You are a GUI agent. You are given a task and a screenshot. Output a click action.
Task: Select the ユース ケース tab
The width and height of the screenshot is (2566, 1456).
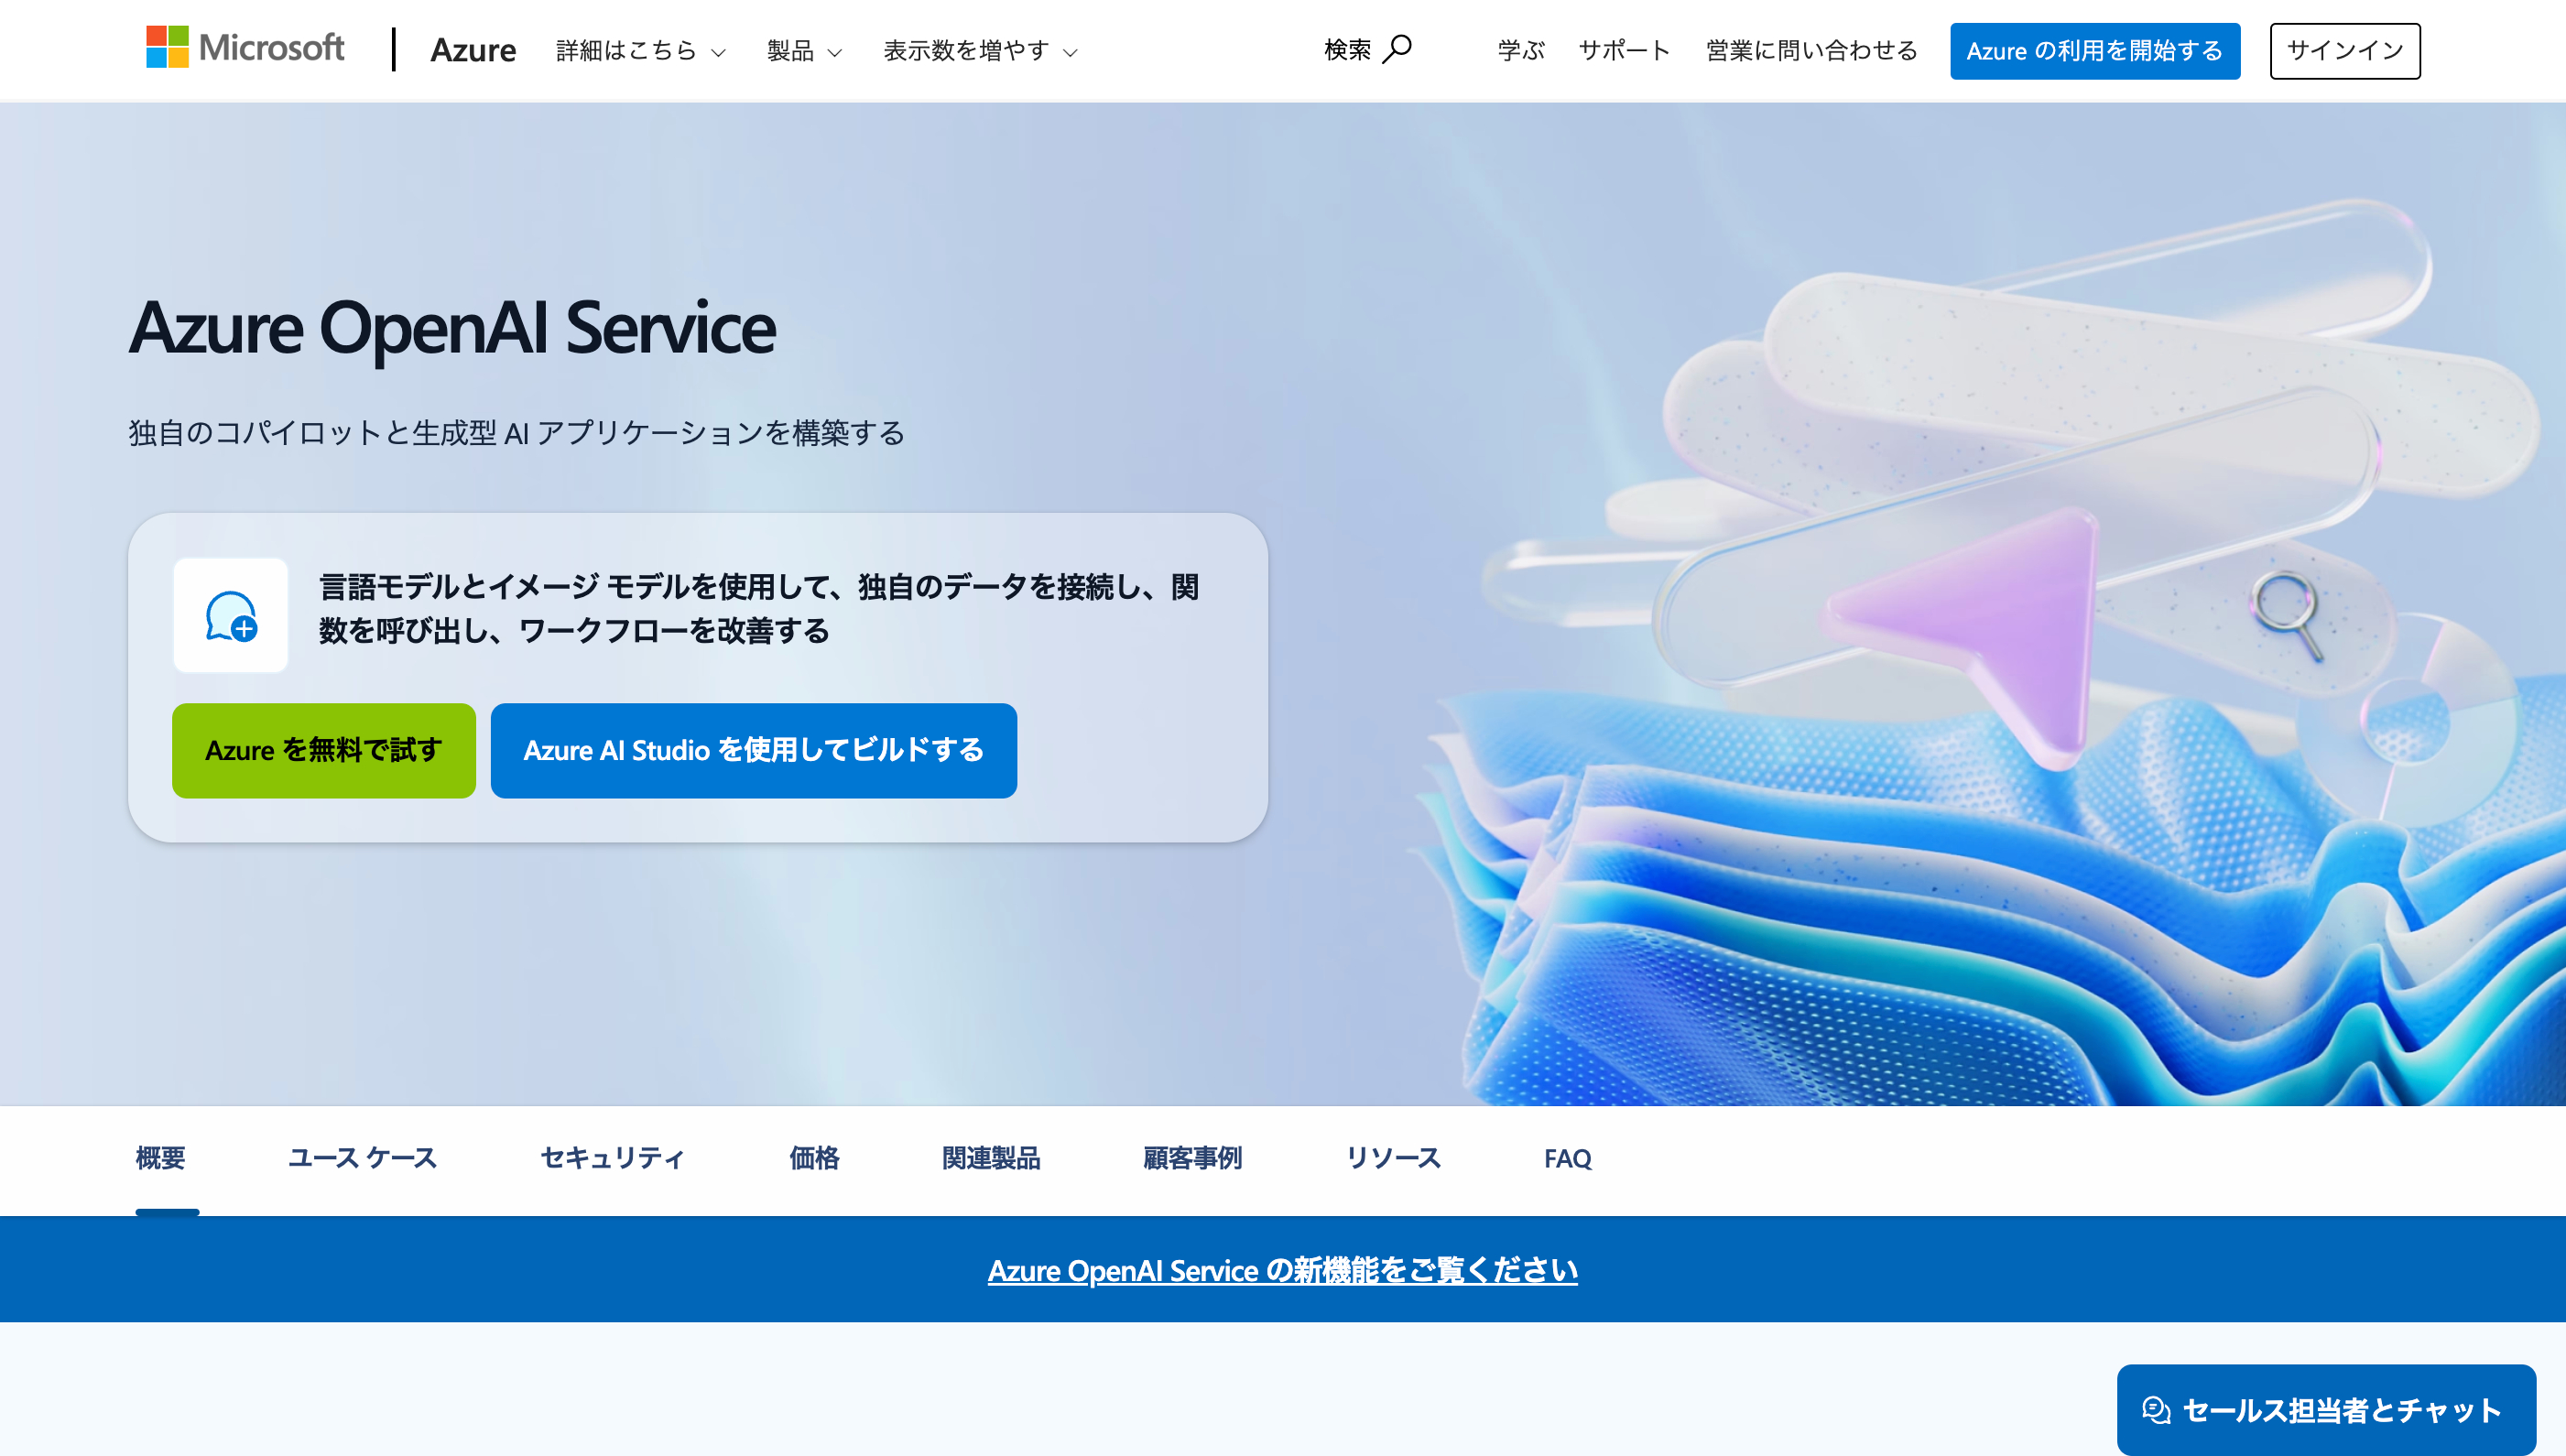(362, 1158)
